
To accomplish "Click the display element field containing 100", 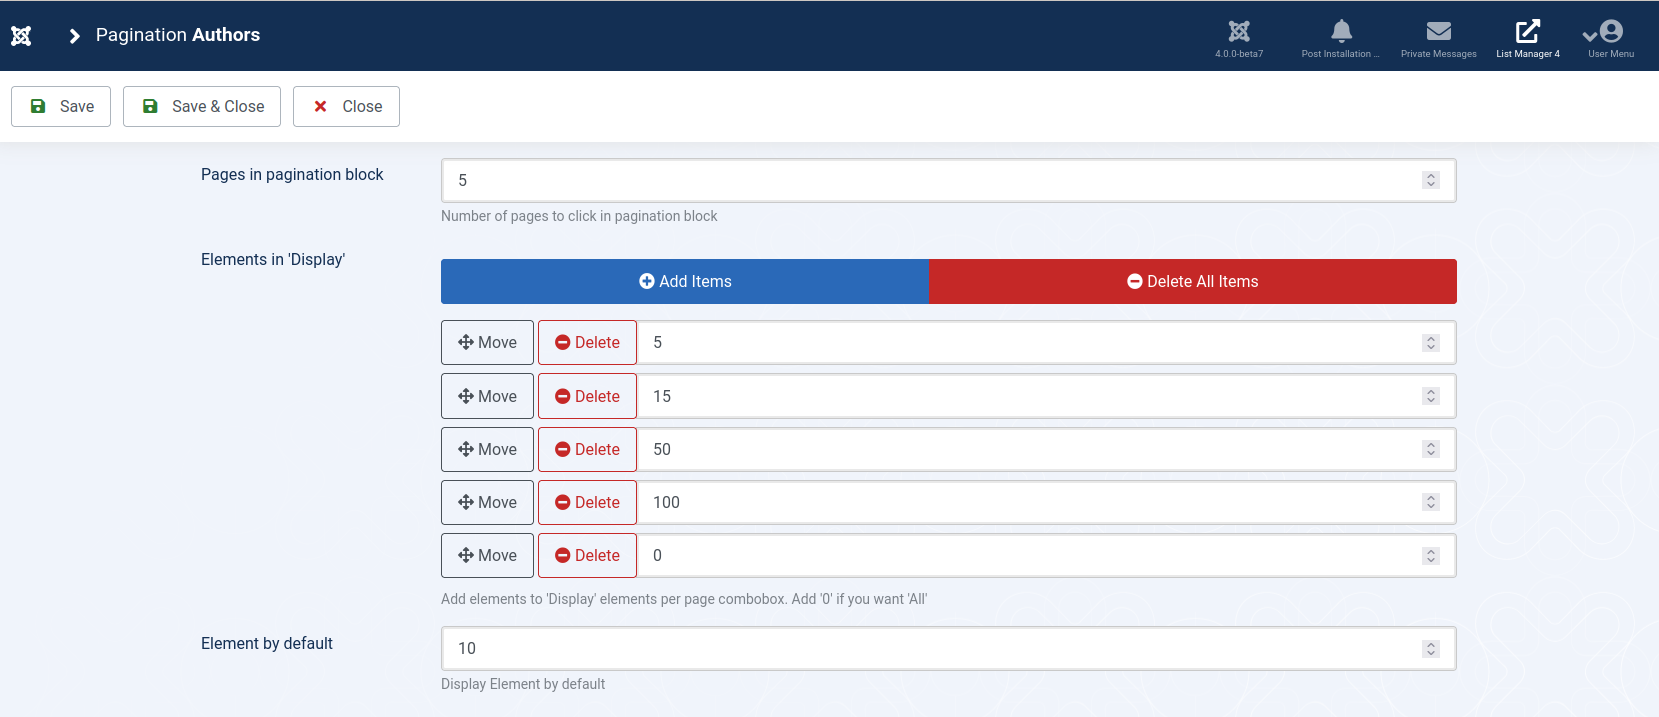I will pos(1046,502).
